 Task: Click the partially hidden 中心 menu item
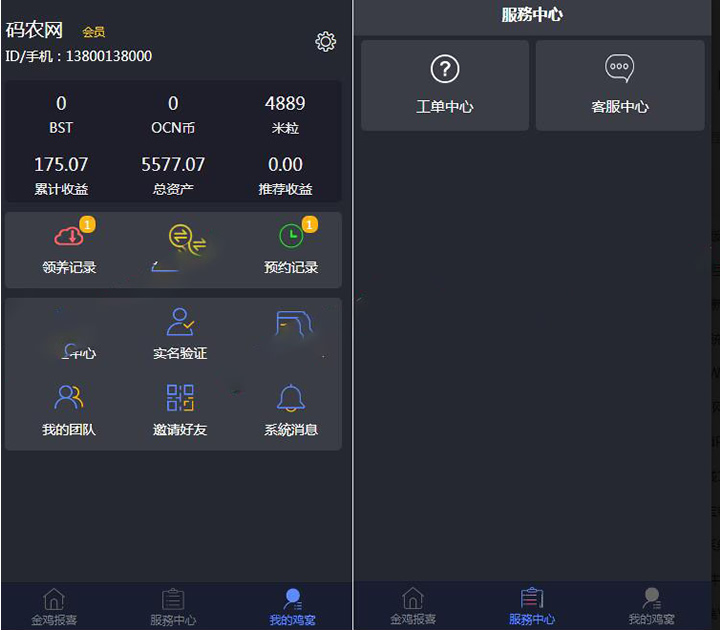point(79,352)
